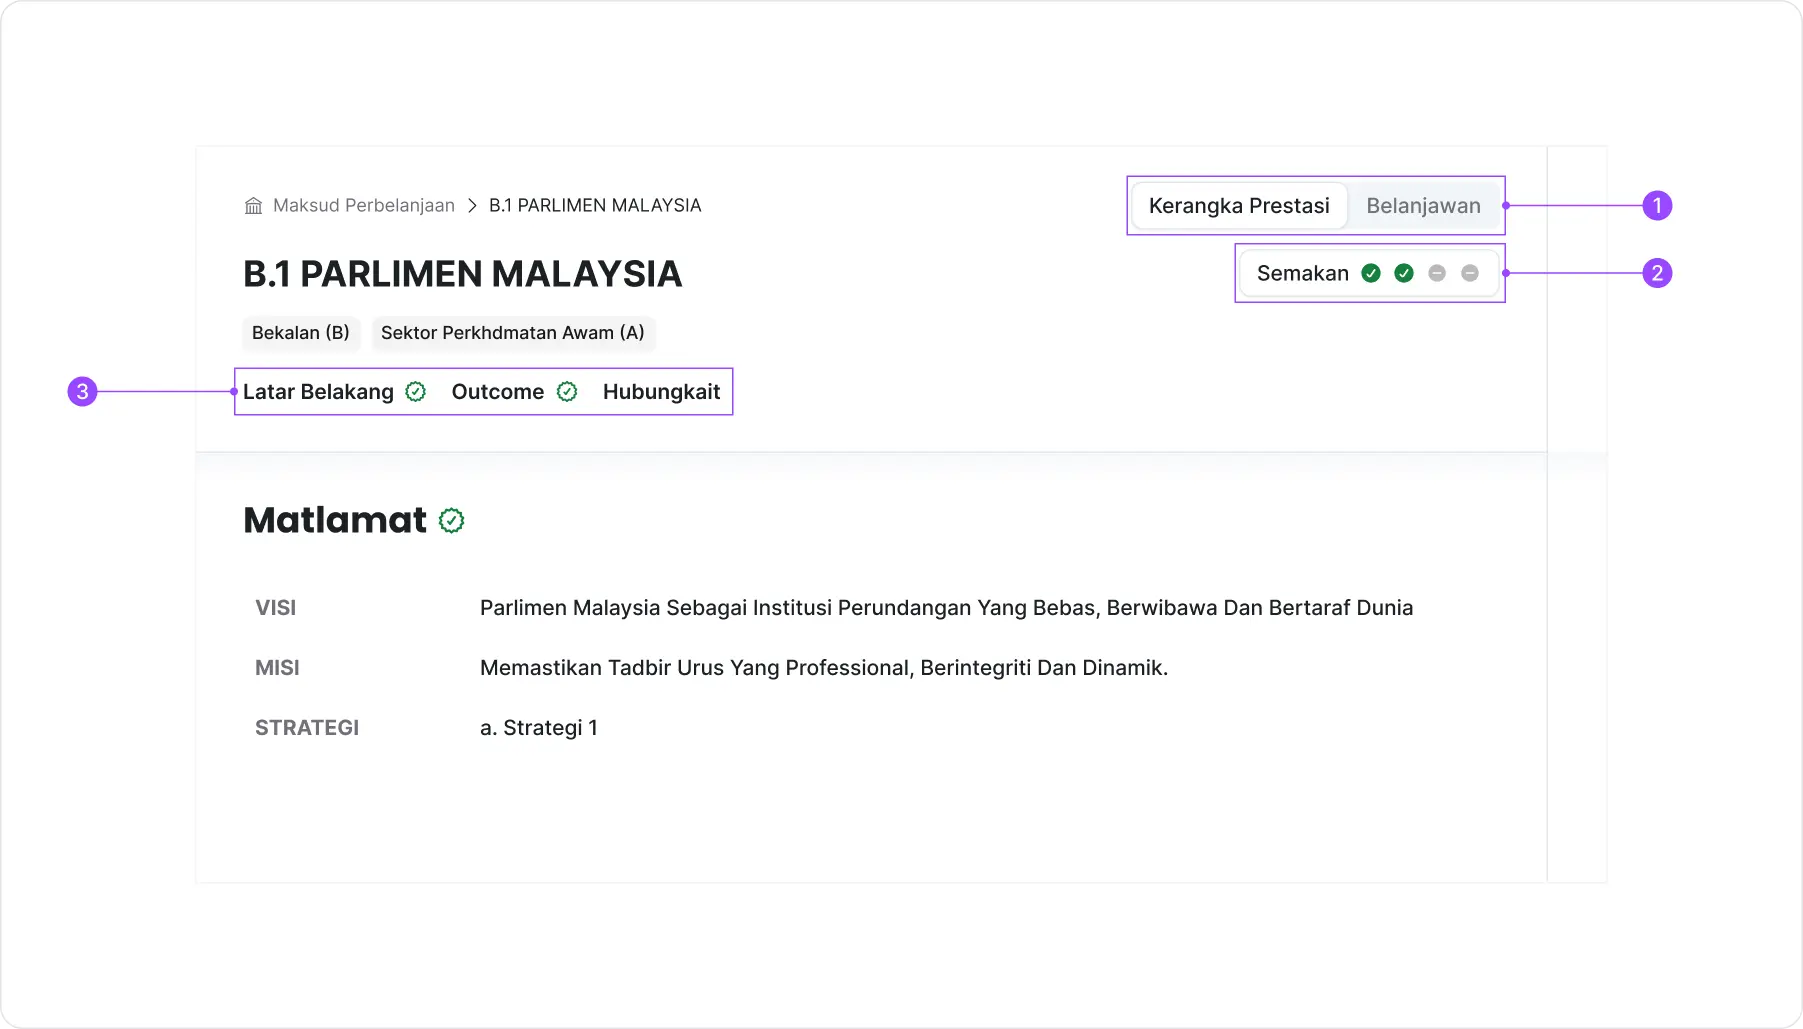Click the second green check in Semakan

1404,273
